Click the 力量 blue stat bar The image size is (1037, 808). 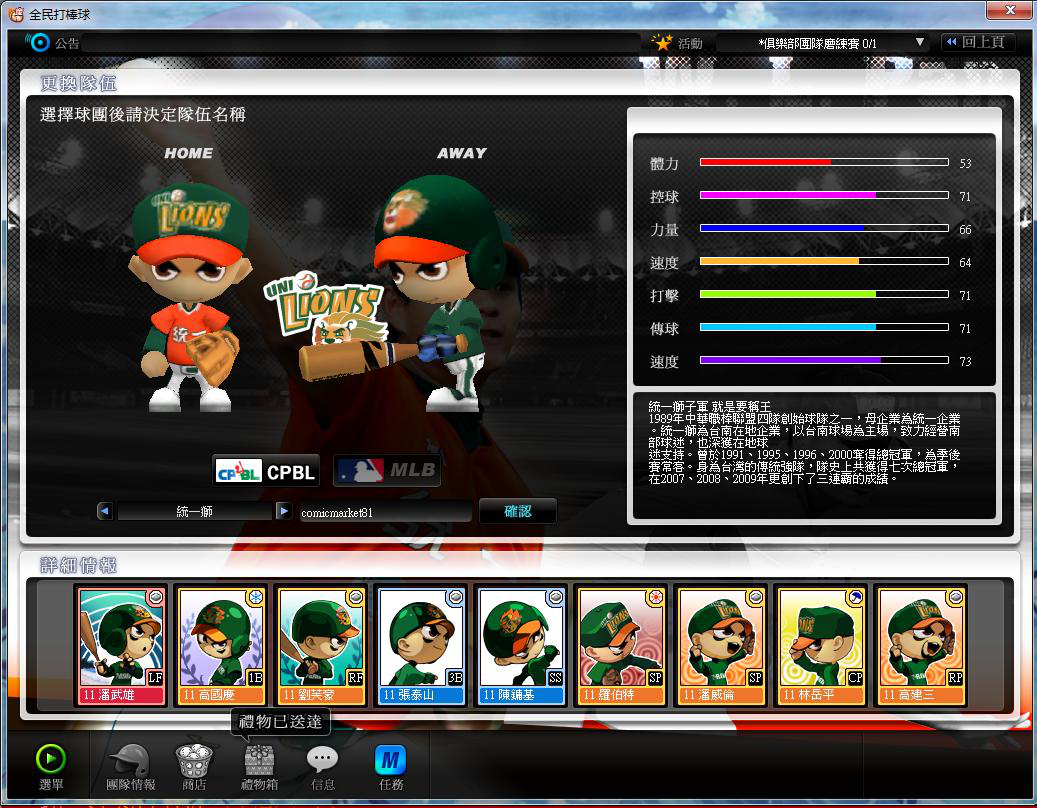click(x=824, y=228)
